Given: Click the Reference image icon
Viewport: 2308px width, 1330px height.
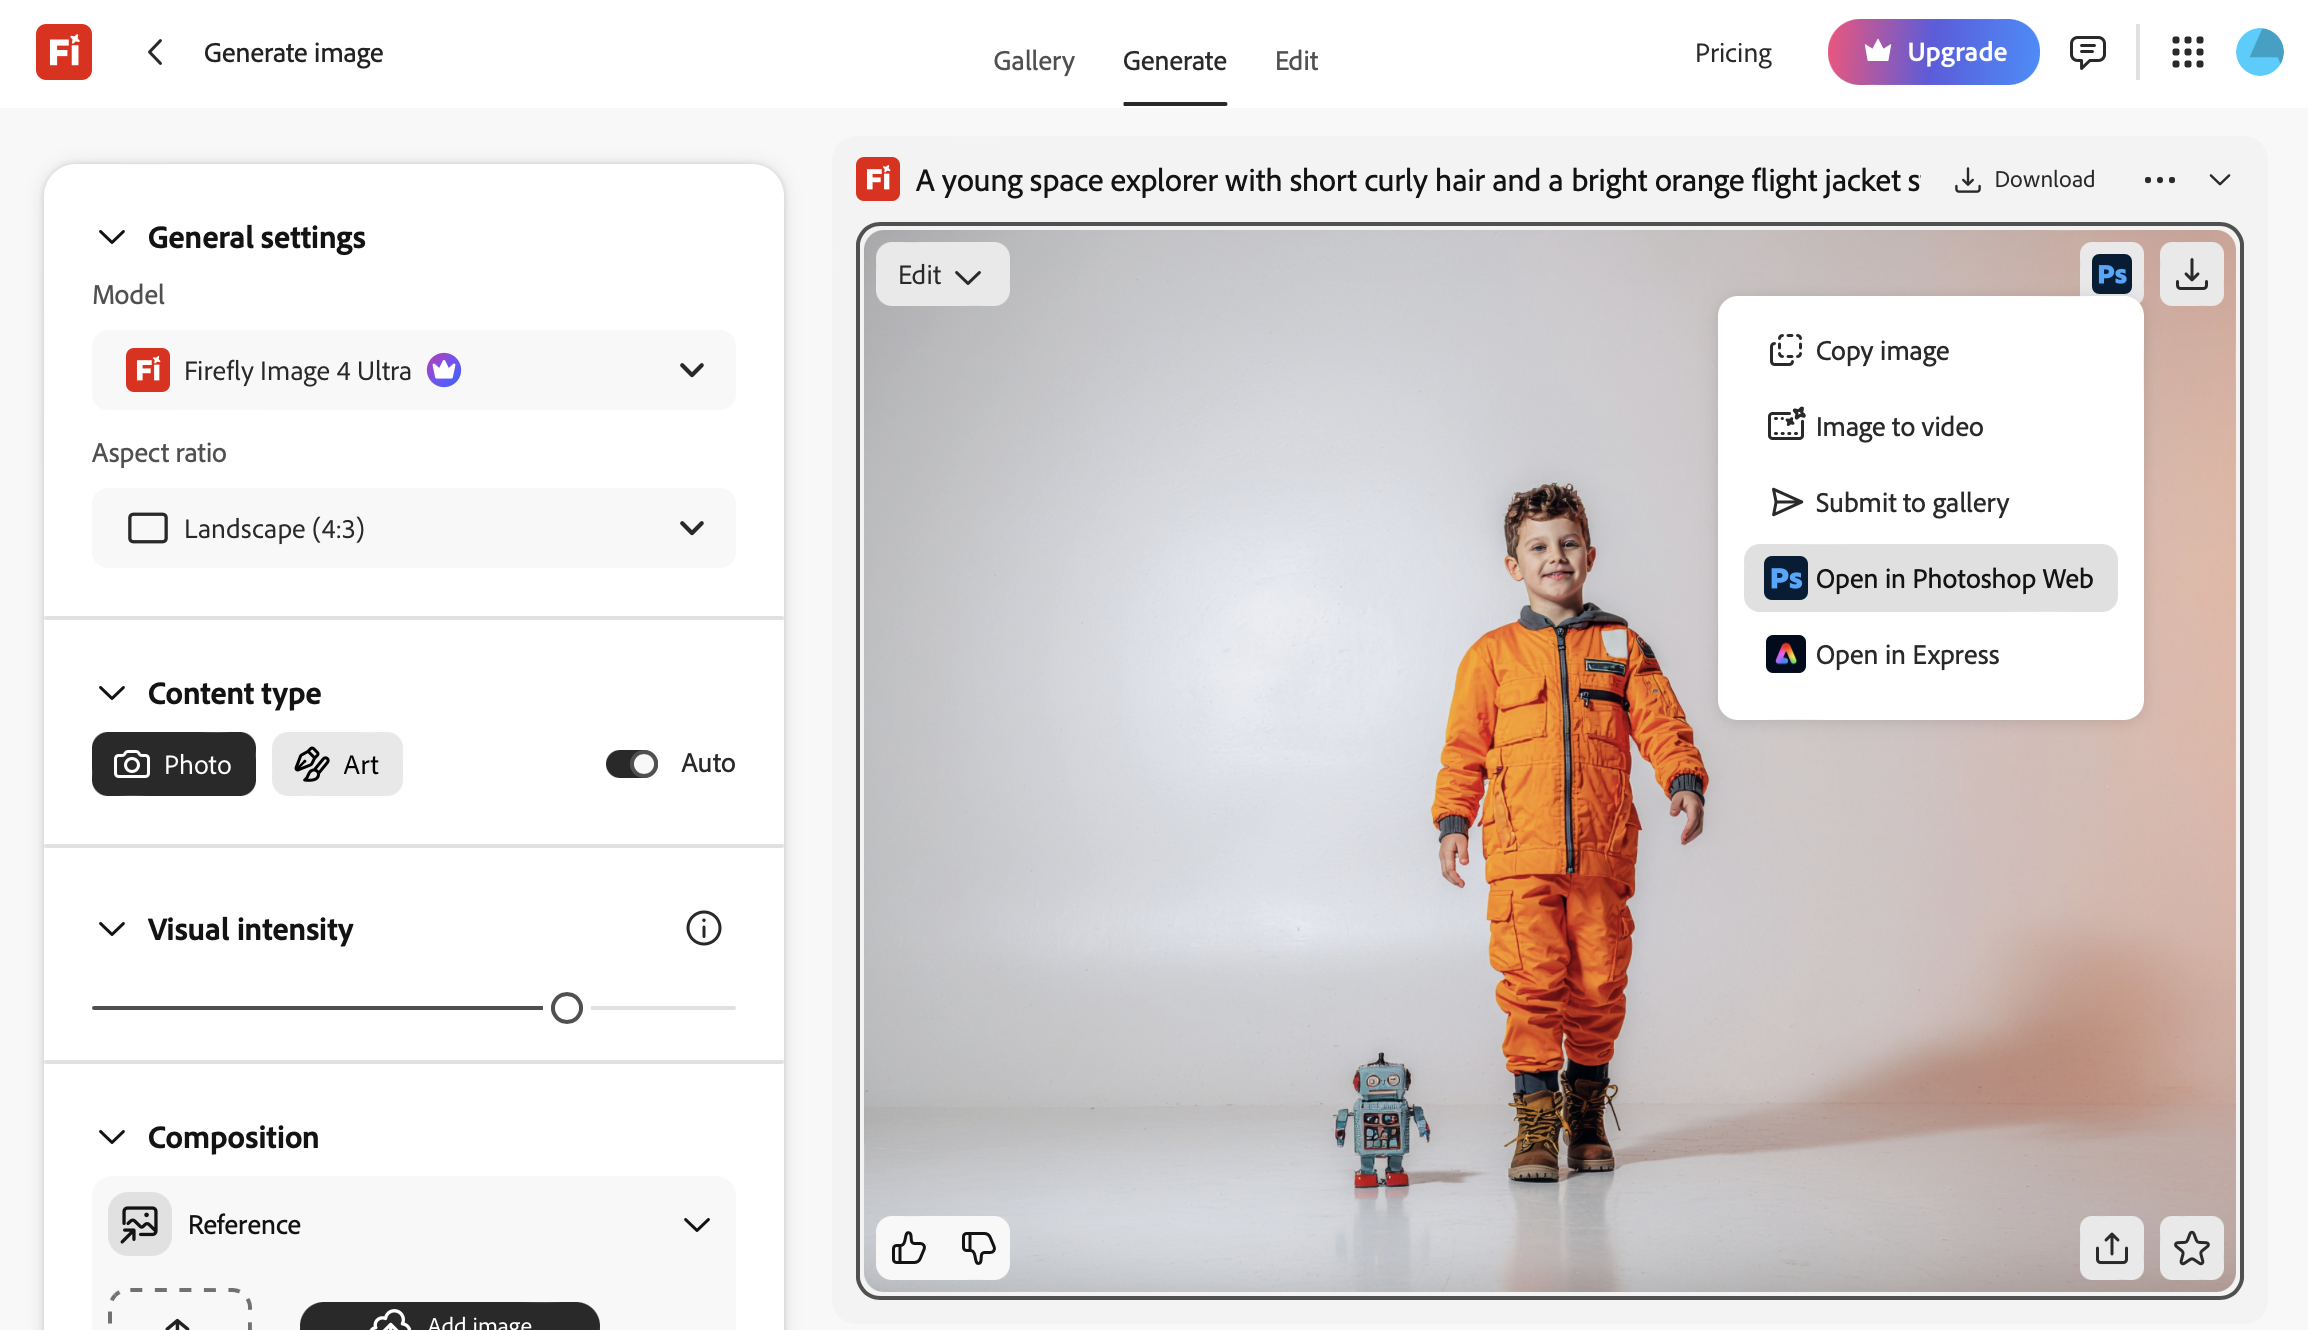Looking at the screenshot, I should pos(140,1223).
